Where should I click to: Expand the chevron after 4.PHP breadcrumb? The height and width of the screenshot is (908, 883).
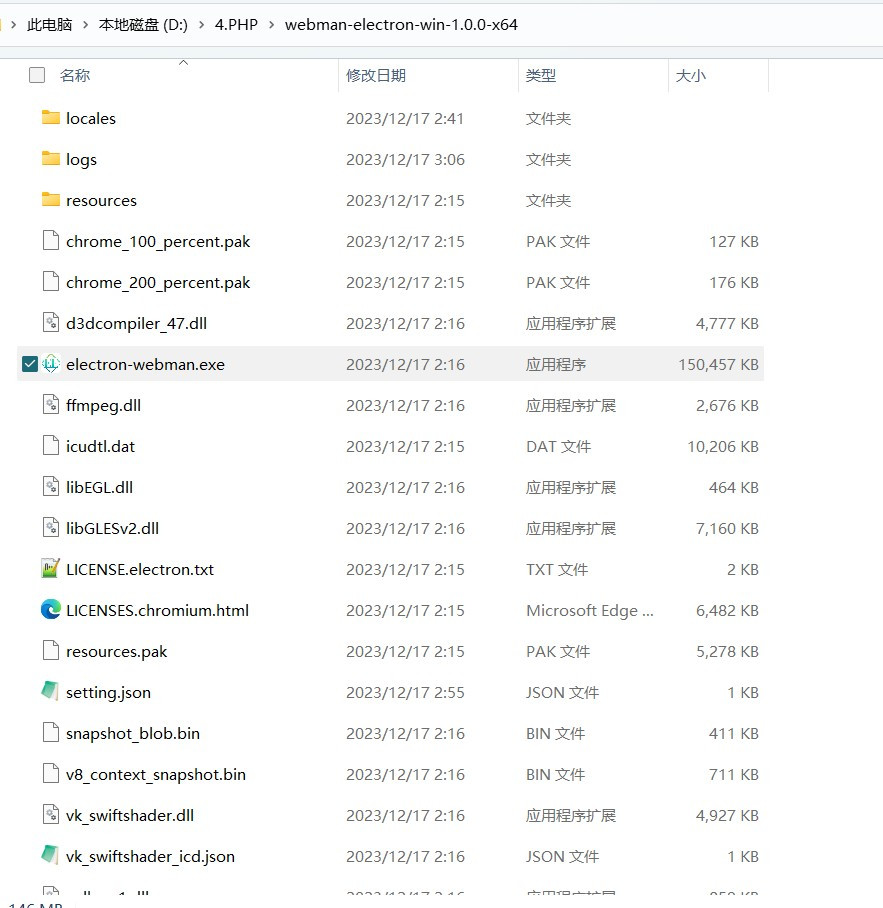tap(272, 25)
